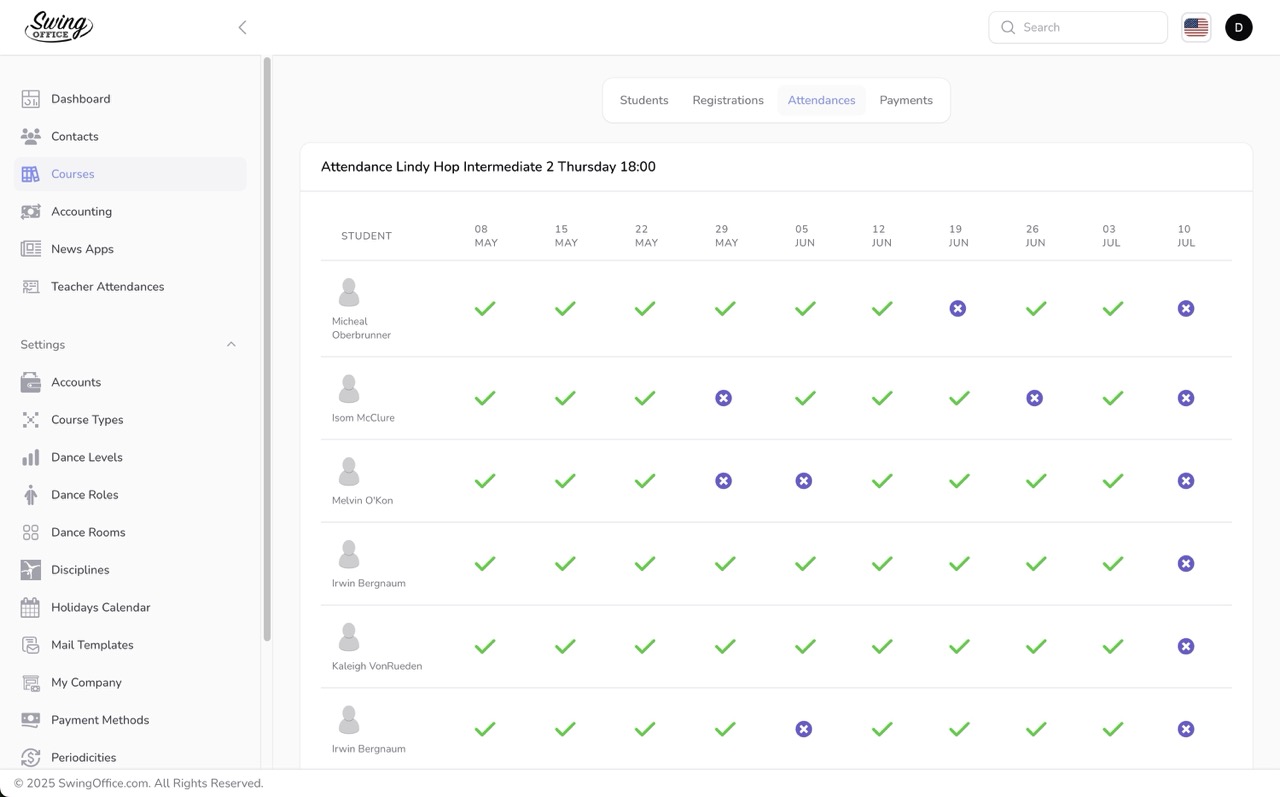Open the Dashboard sidebar icon
Screen dimensions: 1280x797
[31, 99]
